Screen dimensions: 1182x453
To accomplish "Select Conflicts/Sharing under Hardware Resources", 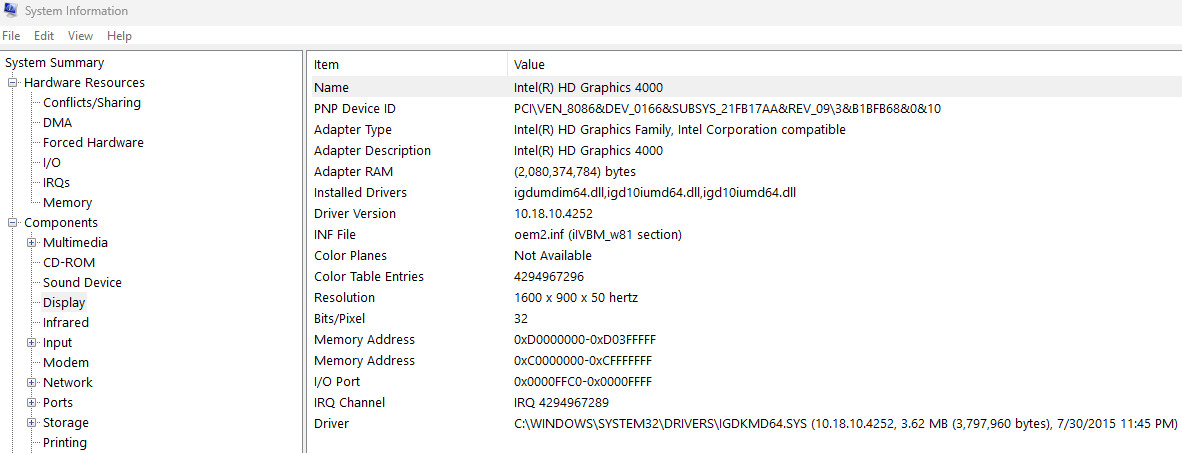I will (92, 103).
